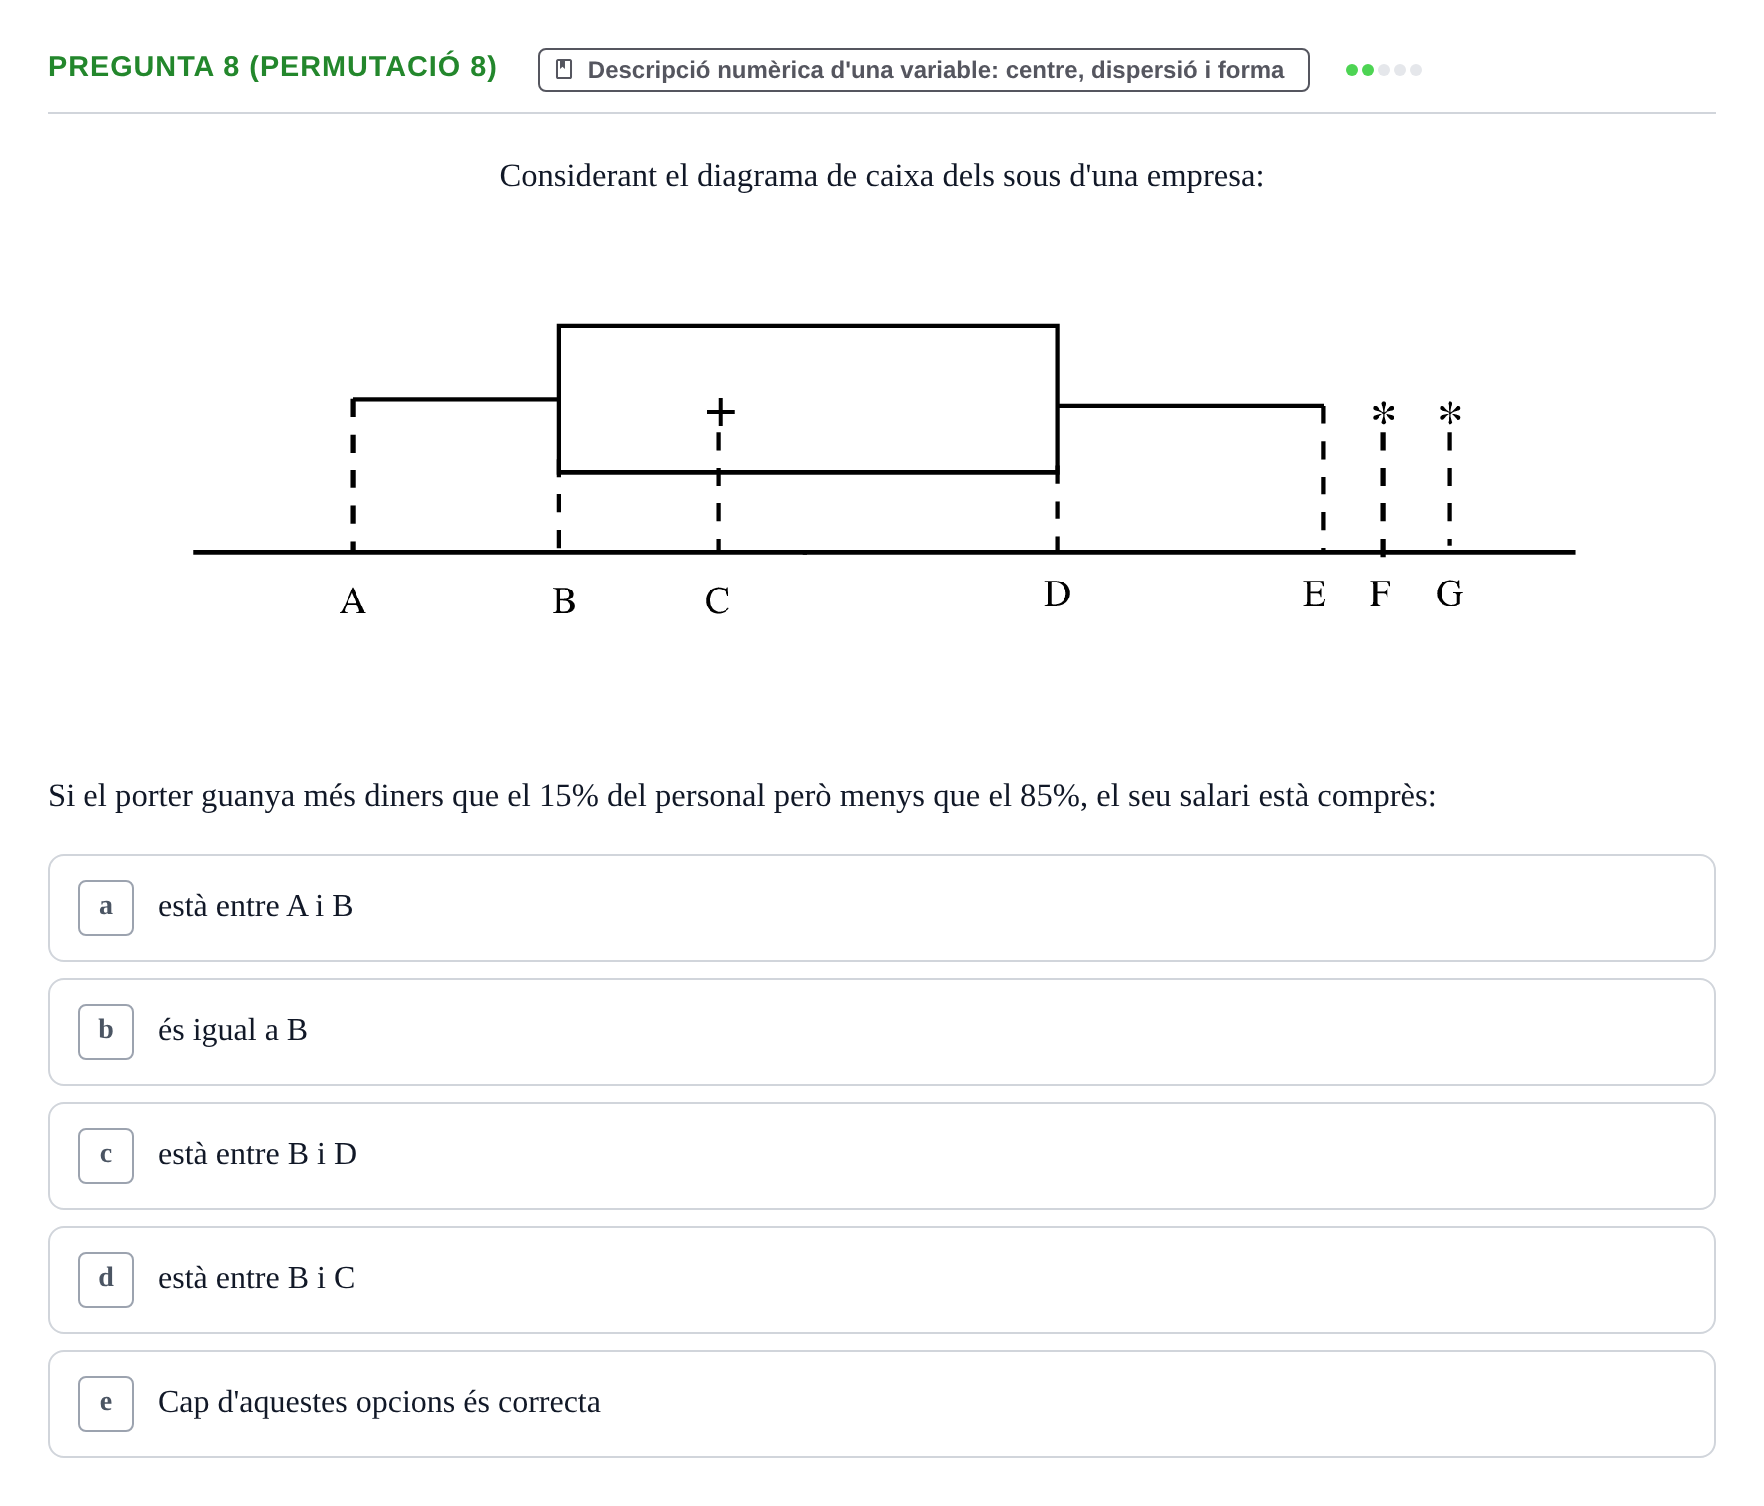Image resolution: width=1764 pixels, height=1506 pixels.
Task: Choose option 'és igual a B'
Action: (882, 1032)
